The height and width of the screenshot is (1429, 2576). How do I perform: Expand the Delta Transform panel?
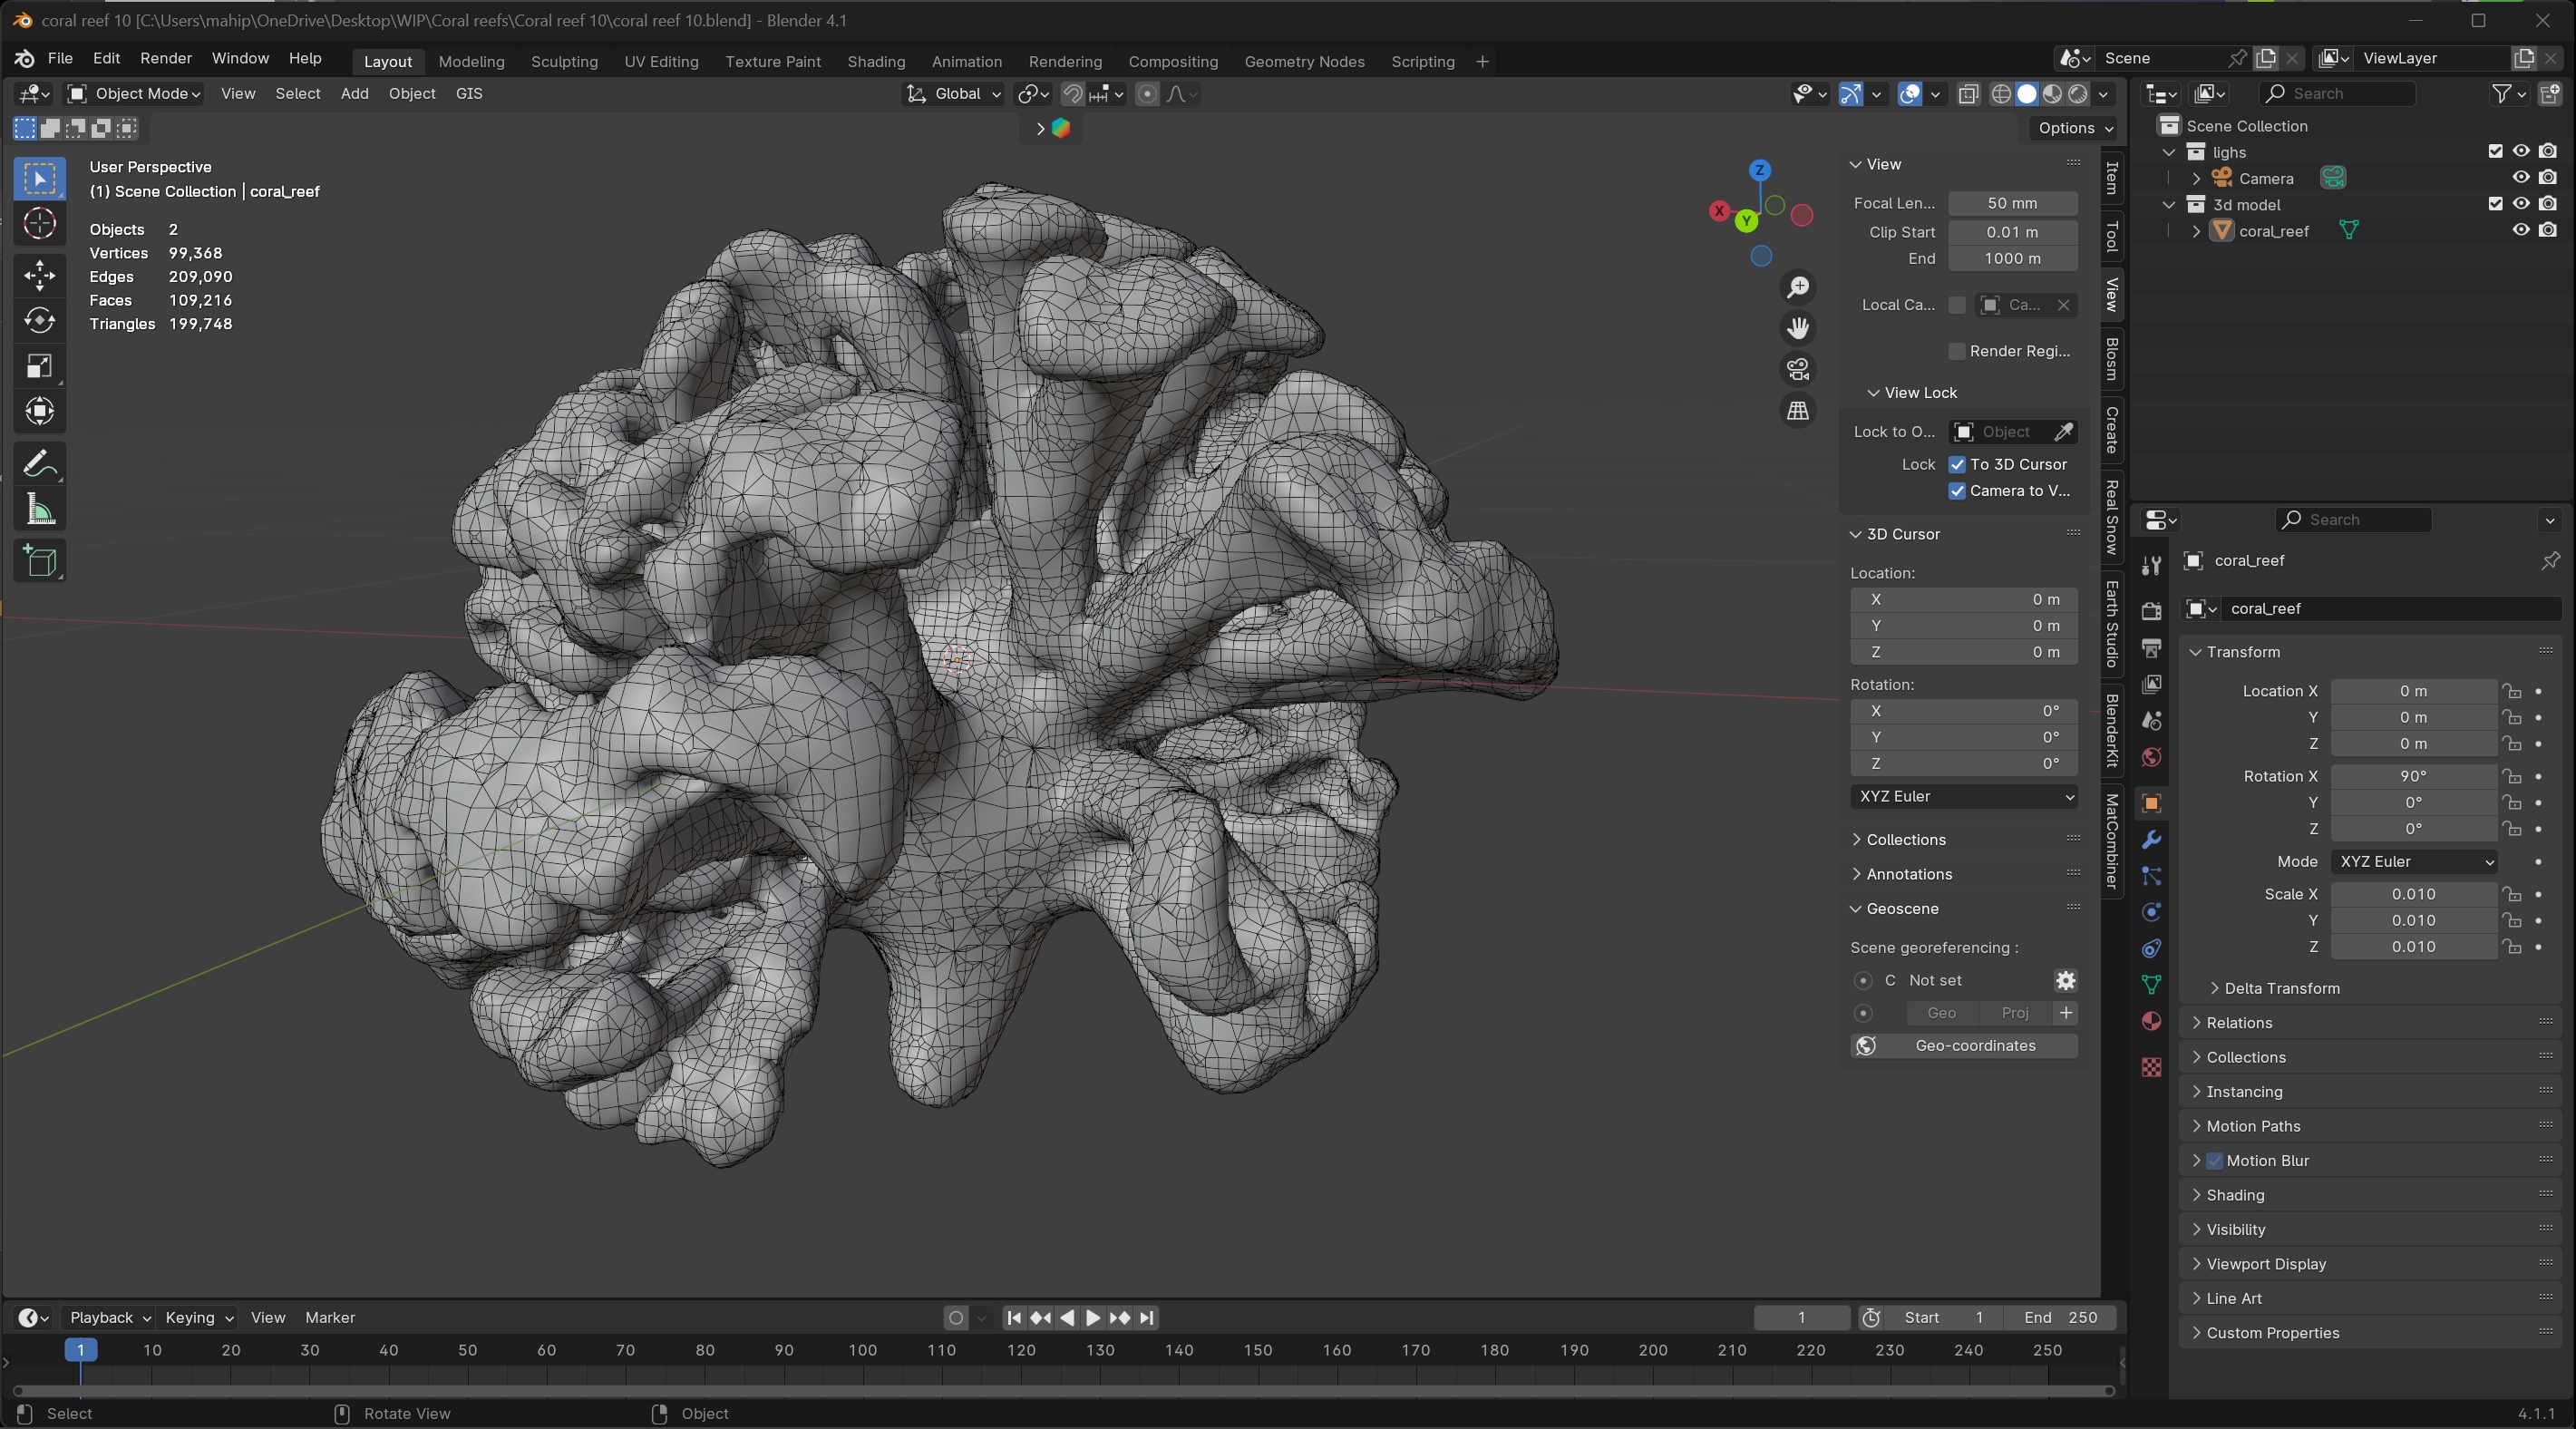2281,988
